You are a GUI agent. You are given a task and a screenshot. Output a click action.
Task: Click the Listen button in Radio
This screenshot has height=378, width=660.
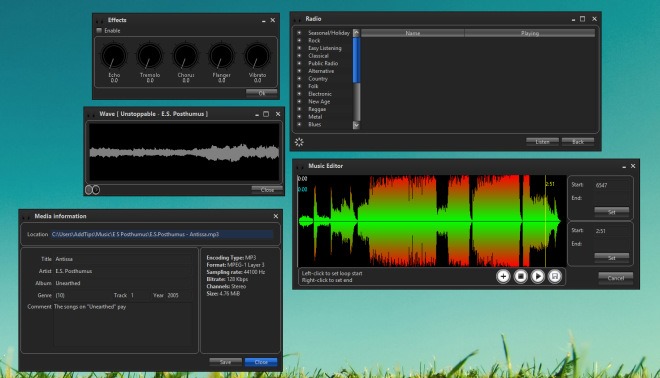coord(542,142)
